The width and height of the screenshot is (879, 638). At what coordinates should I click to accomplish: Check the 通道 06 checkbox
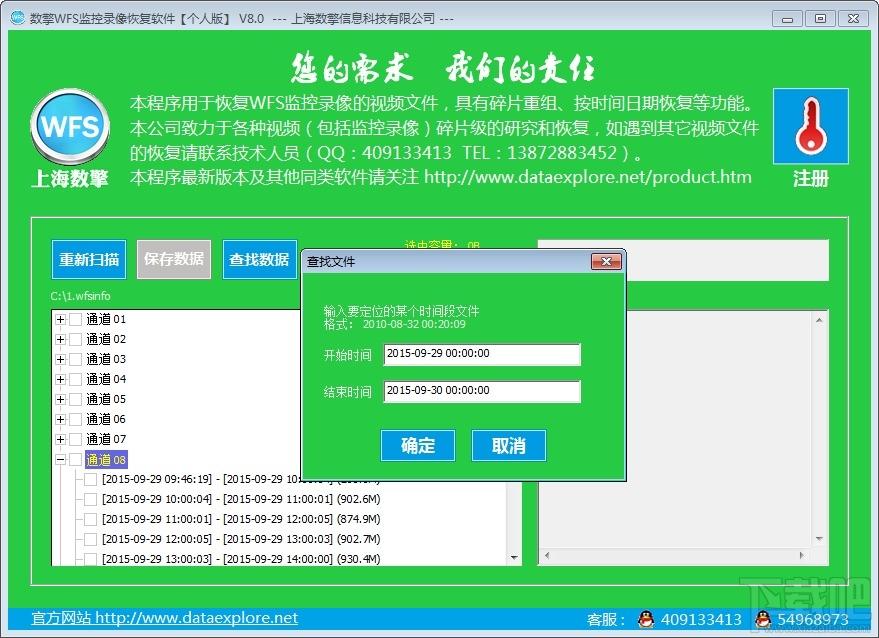[x=76, y=419]
